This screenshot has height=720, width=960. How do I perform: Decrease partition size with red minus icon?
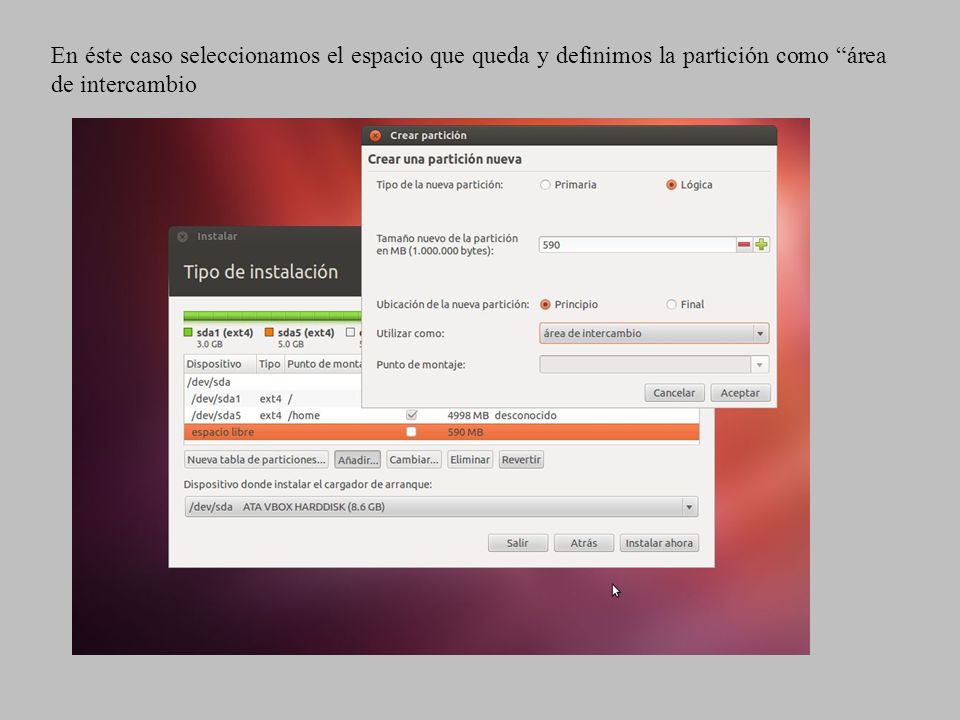744,245
